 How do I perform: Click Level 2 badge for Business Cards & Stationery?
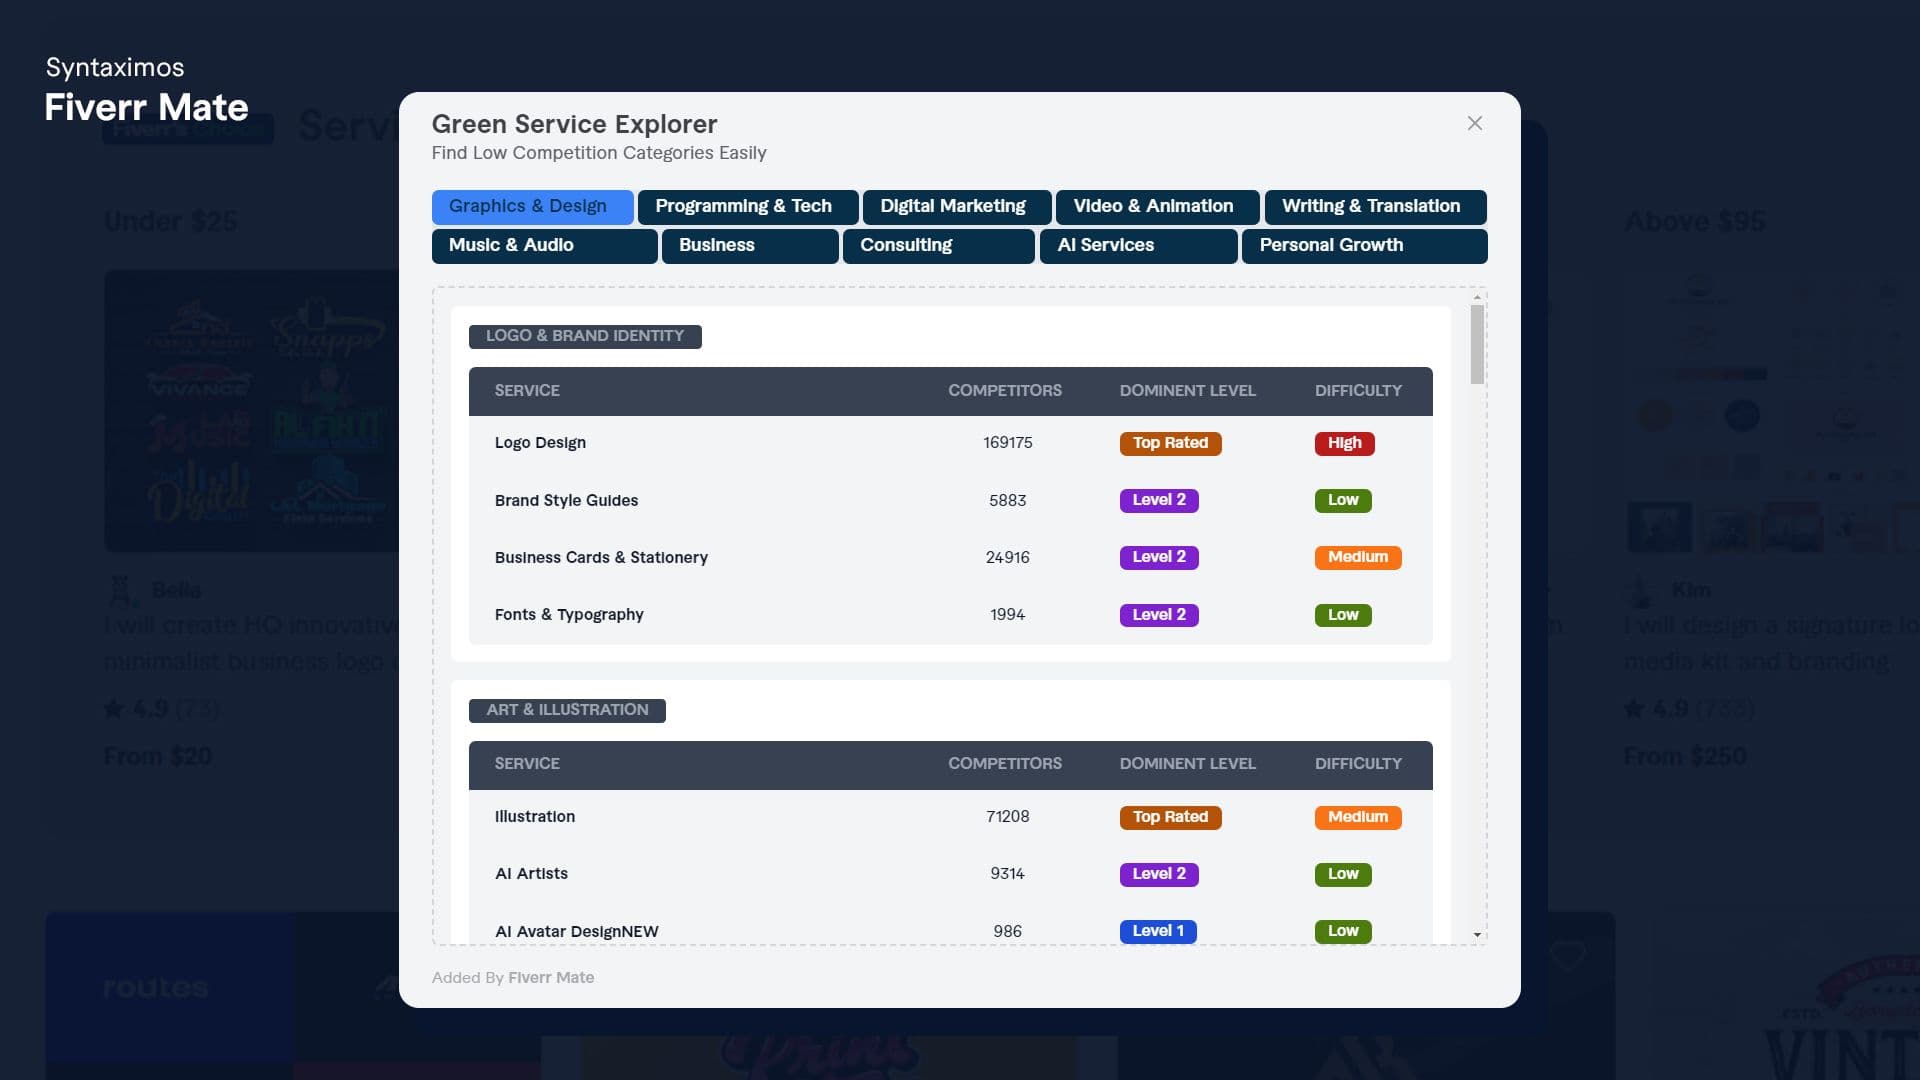(x=1159, y=557)
